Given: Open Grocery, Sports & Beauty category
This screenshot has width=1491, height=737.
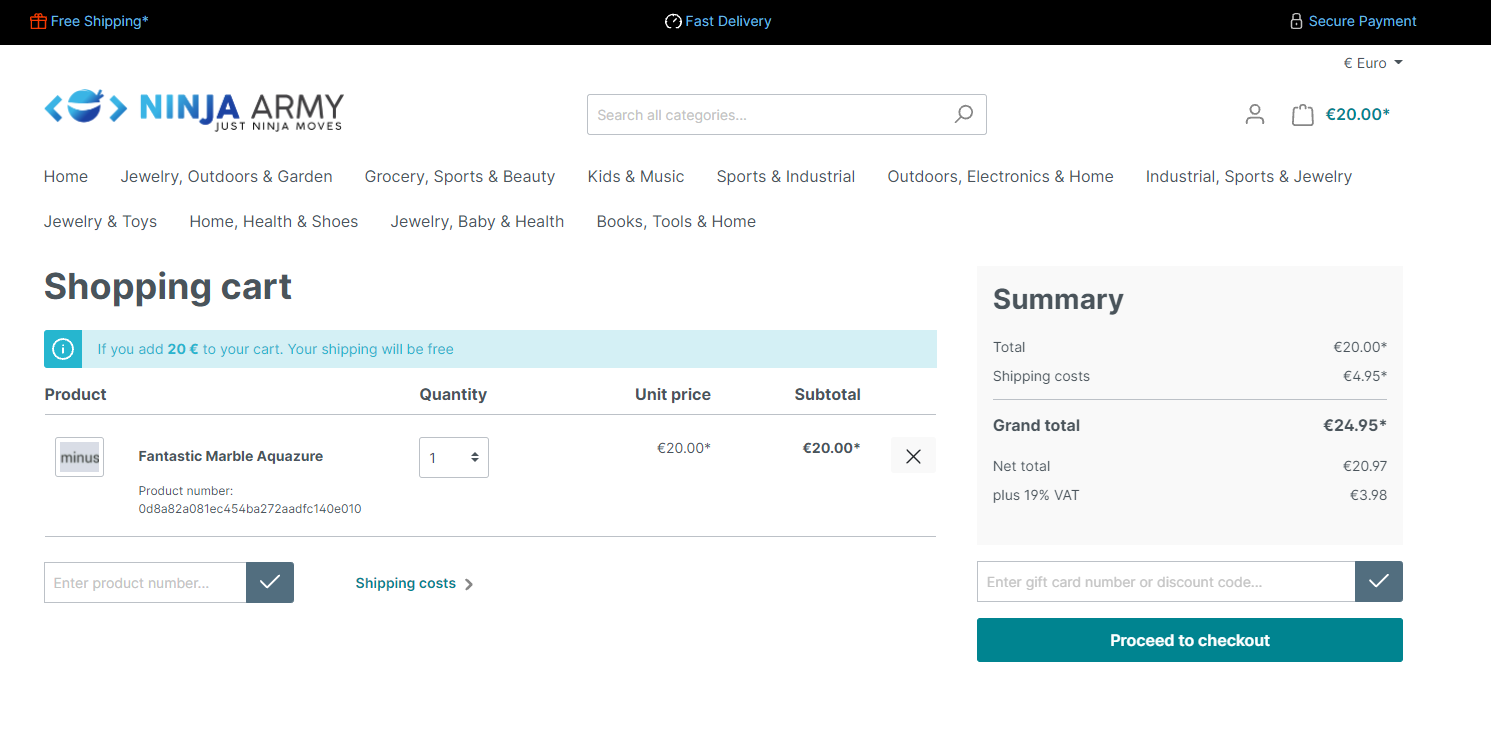Looking at the screenshot, I should coord(460,176).
